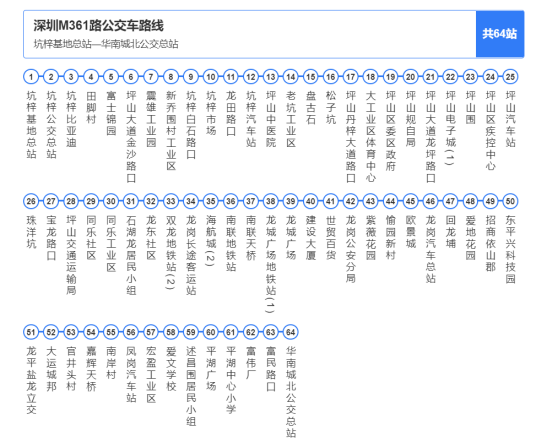Click the 华南城北公交总站 station label
The height and width of the screenshot is (447, 536).
291,392
